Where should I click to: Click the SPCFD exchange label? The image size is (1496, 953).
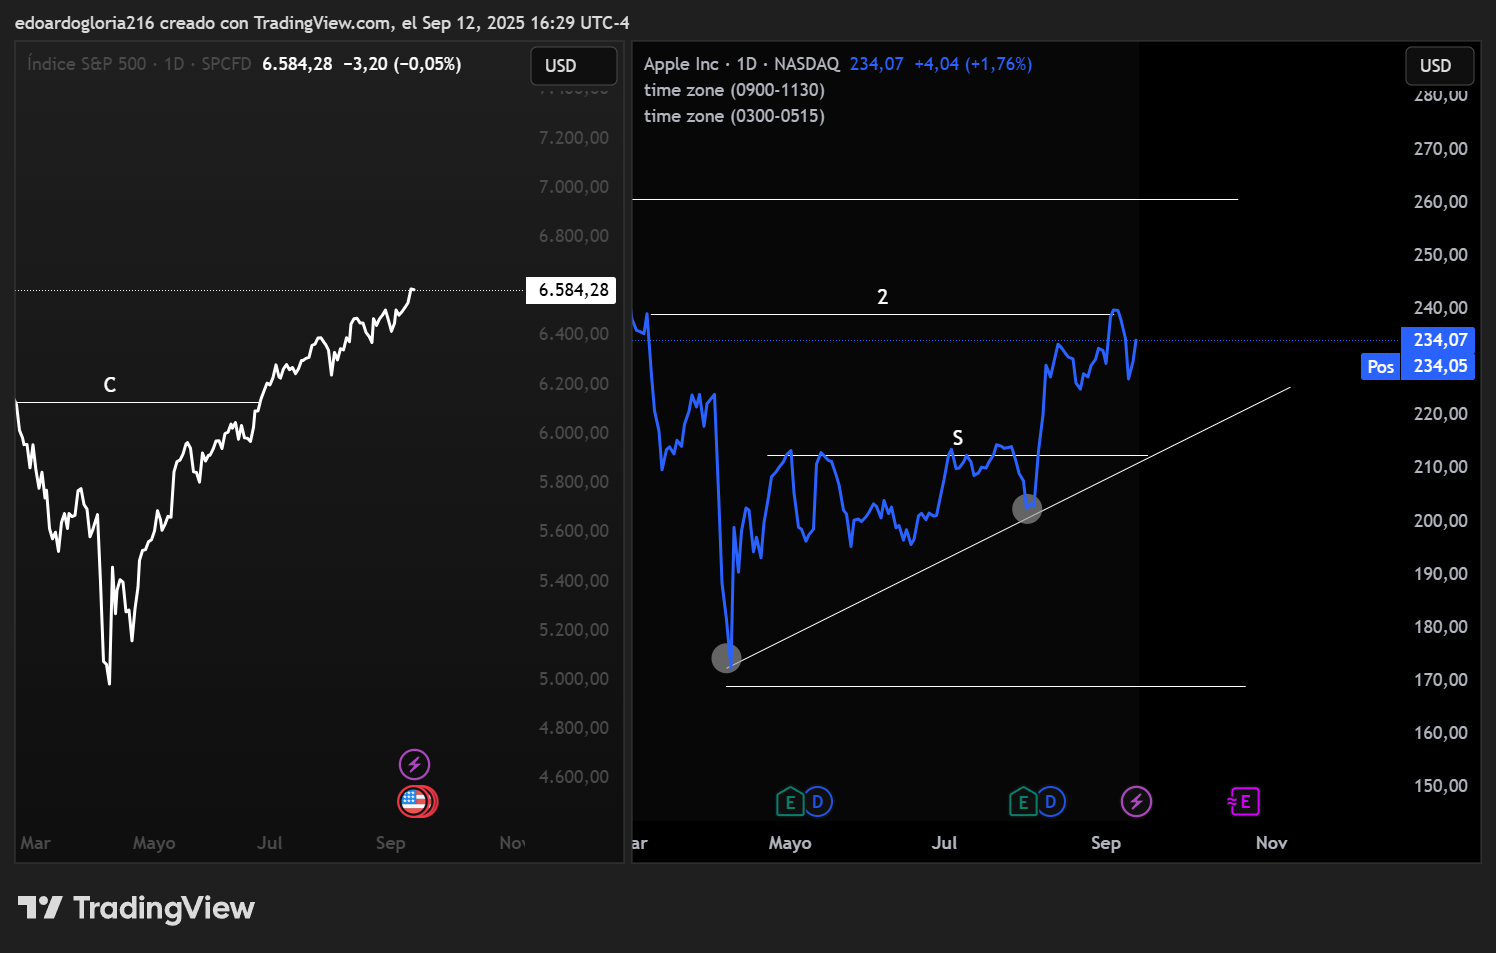226,64
